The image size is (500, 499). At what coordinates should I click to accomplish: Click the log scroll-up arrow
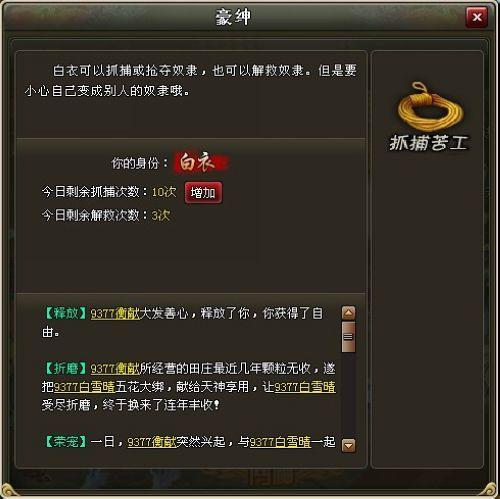(348, 313)
